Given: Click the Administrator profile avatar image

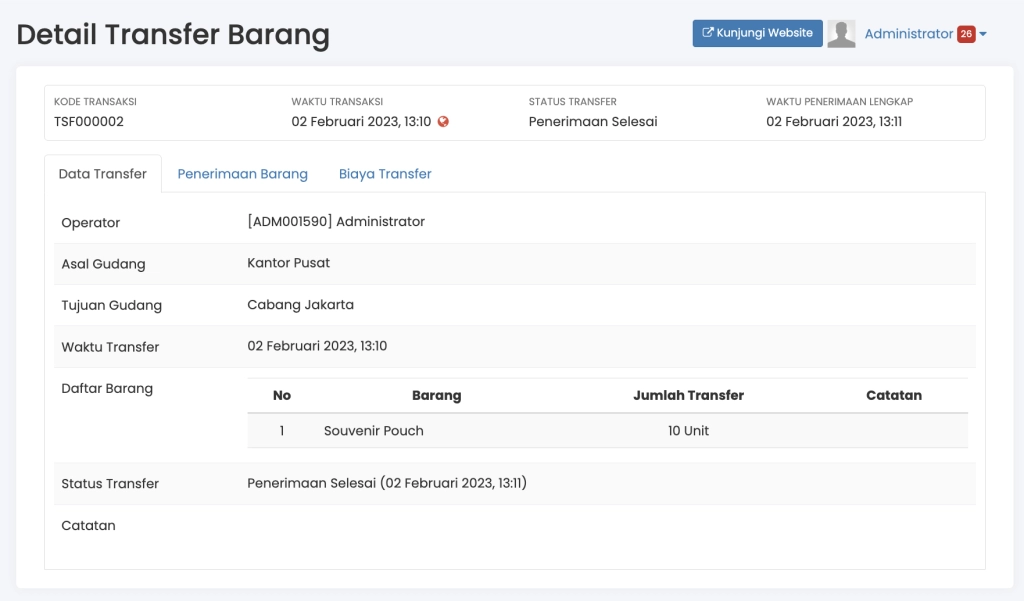Looking at the screenshot, I should pos(841,33).
